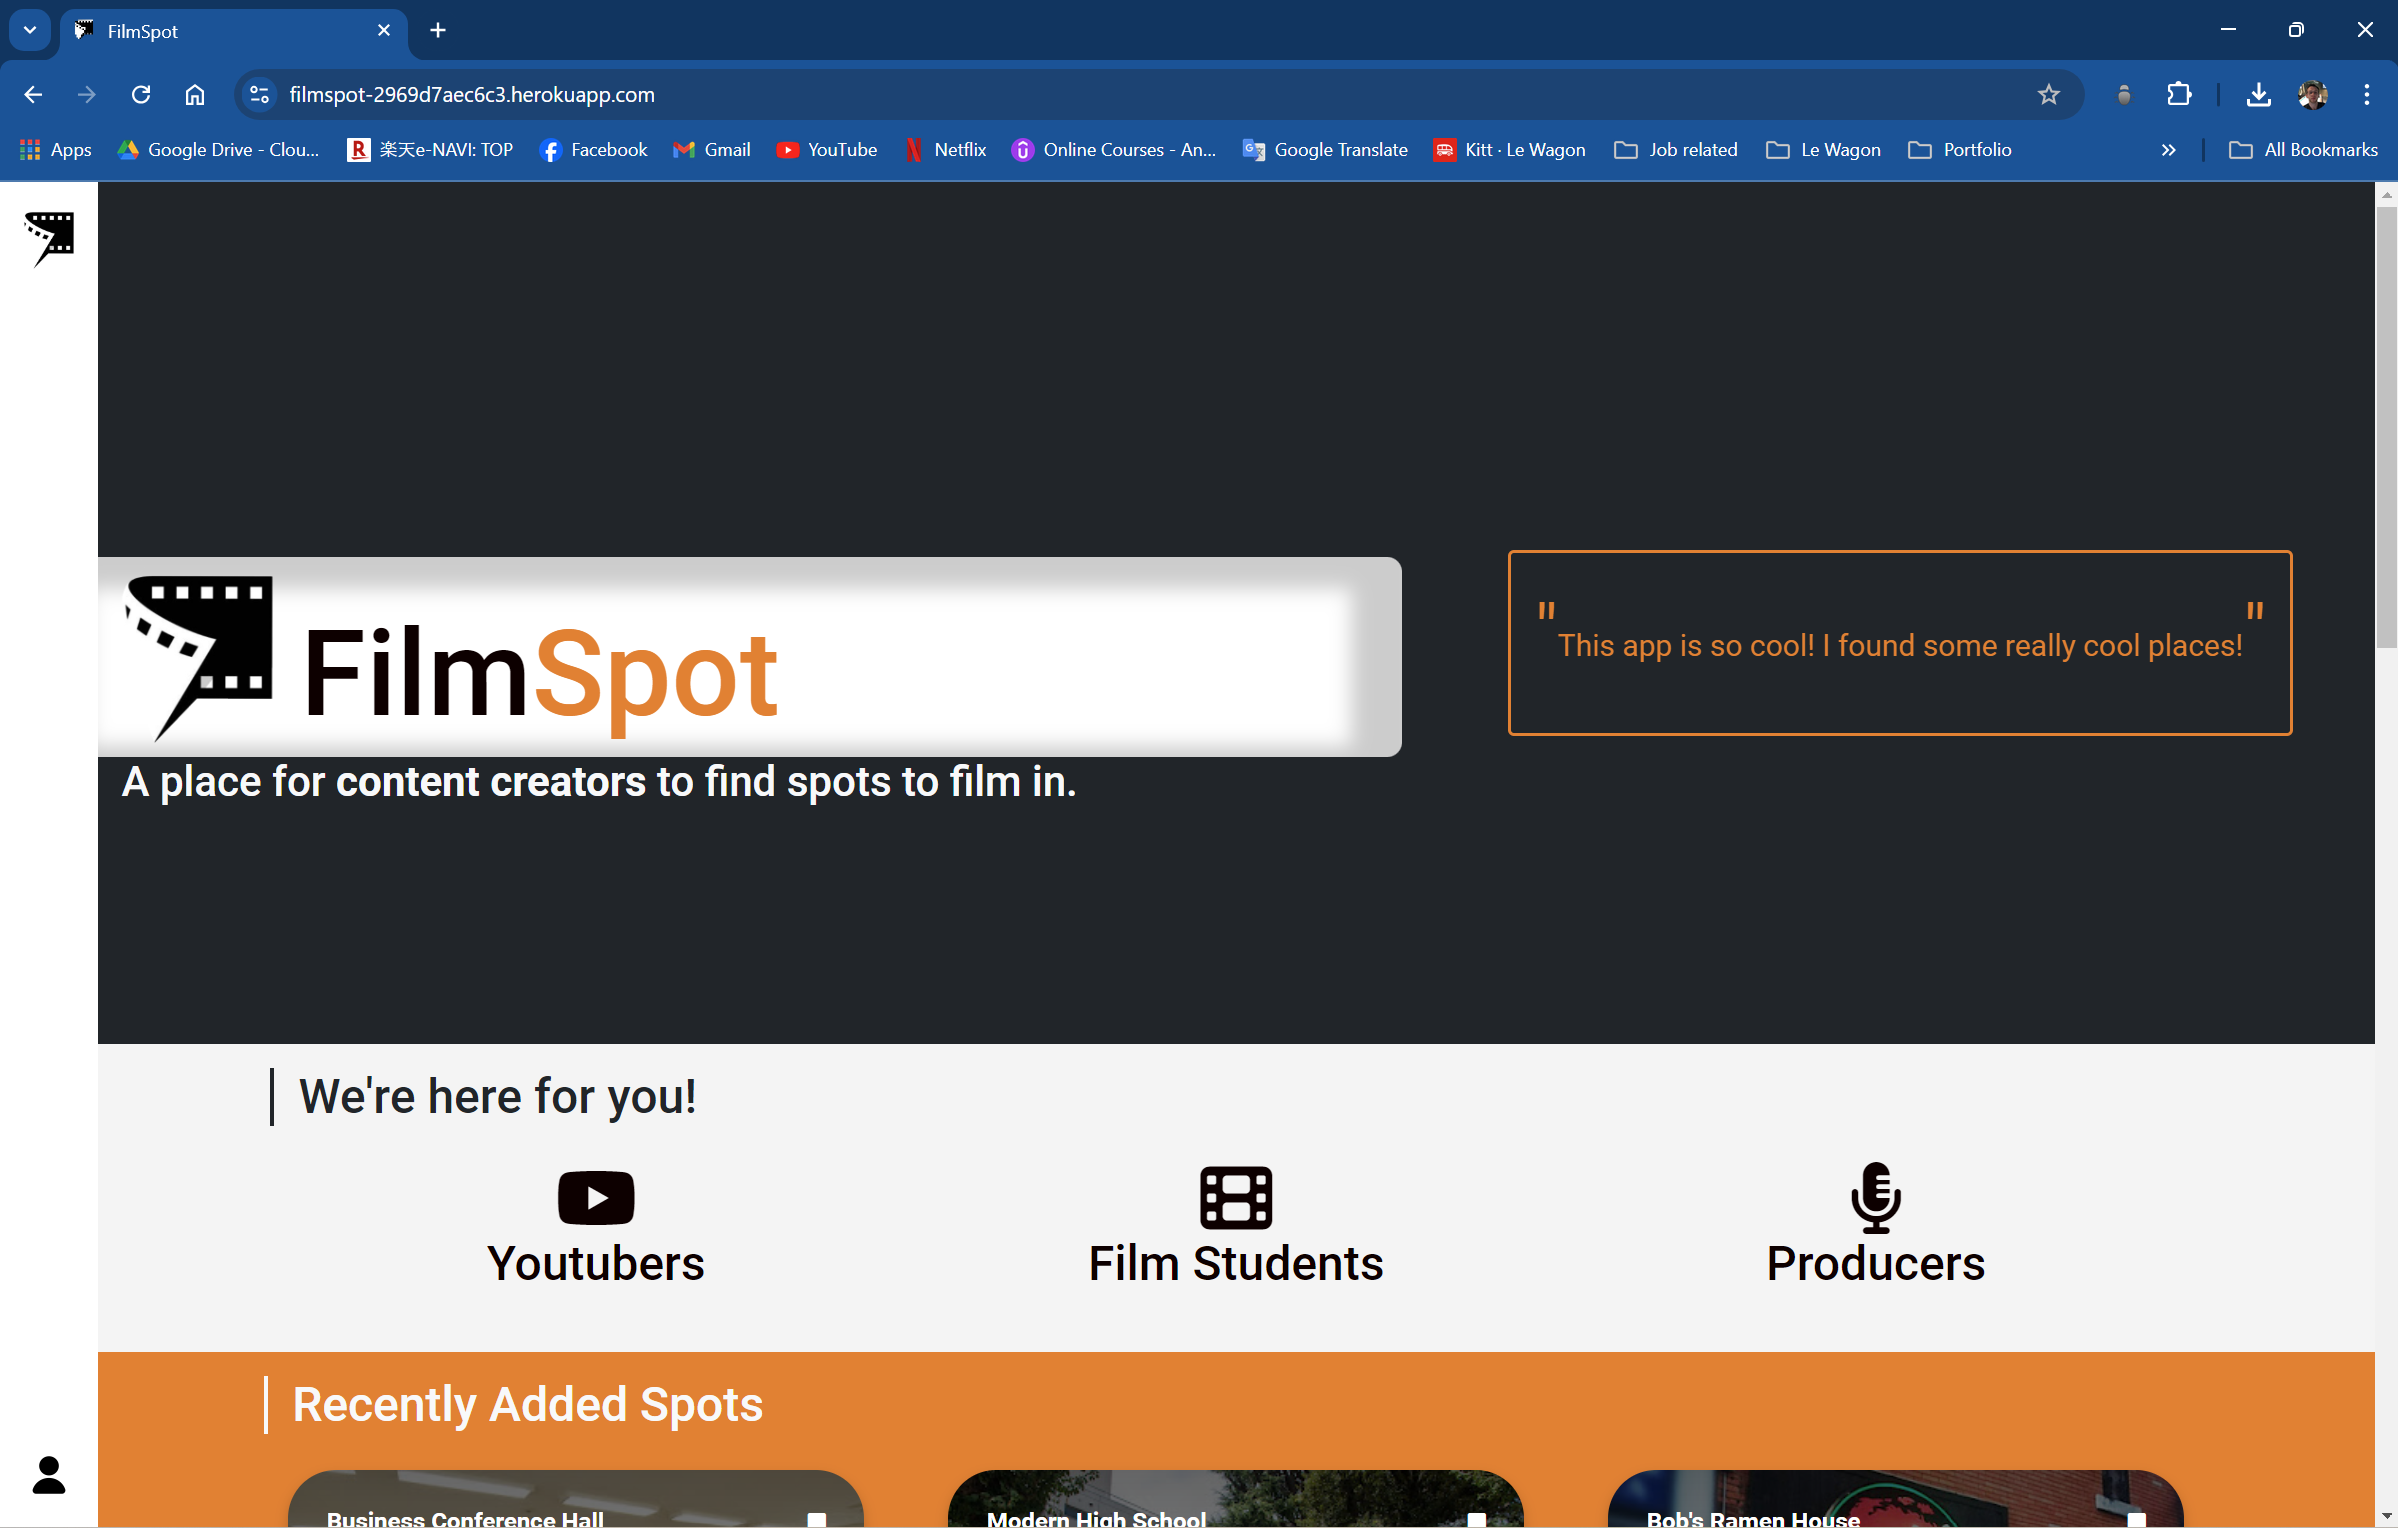Toggle bookmark on Bob's Ramen House card
This screenshot has height=1528, width=2398.
2136,1518
